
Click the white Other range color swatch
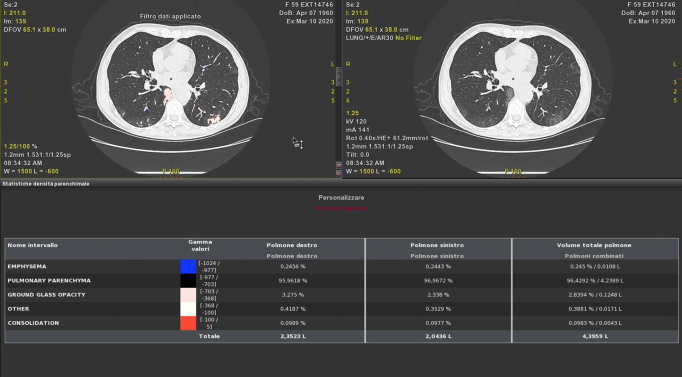click(188, 309)
